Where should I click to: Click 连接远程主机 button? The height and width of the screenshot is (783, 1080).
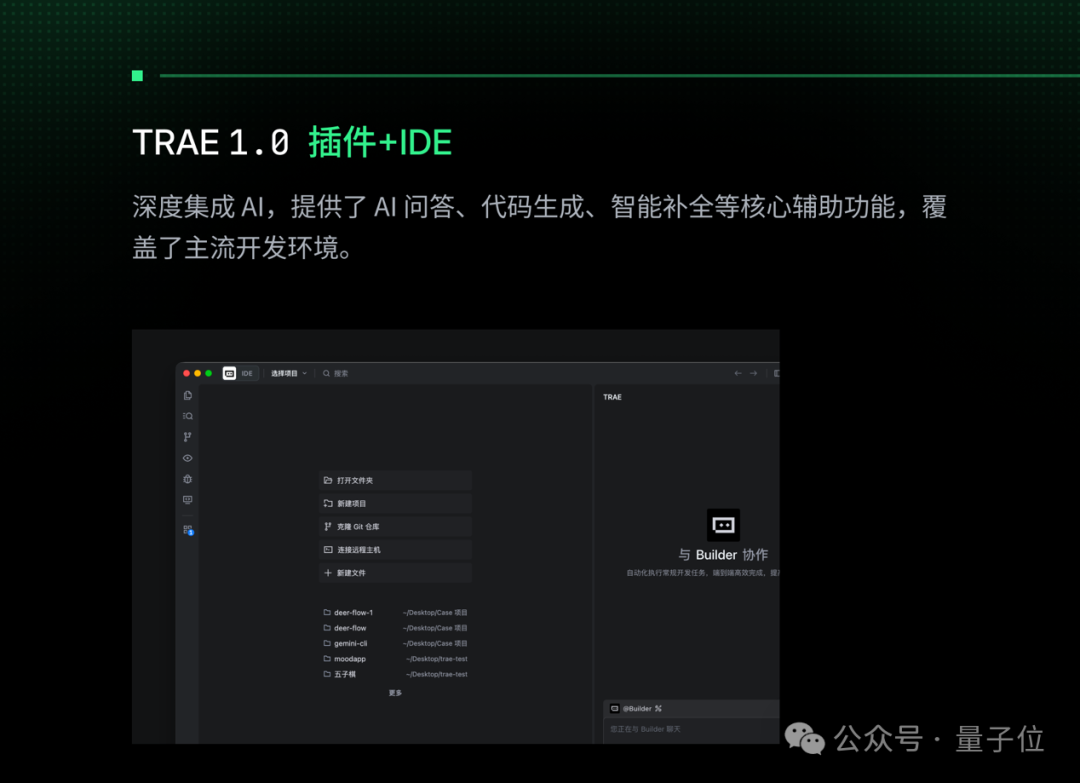pos(395,550)
